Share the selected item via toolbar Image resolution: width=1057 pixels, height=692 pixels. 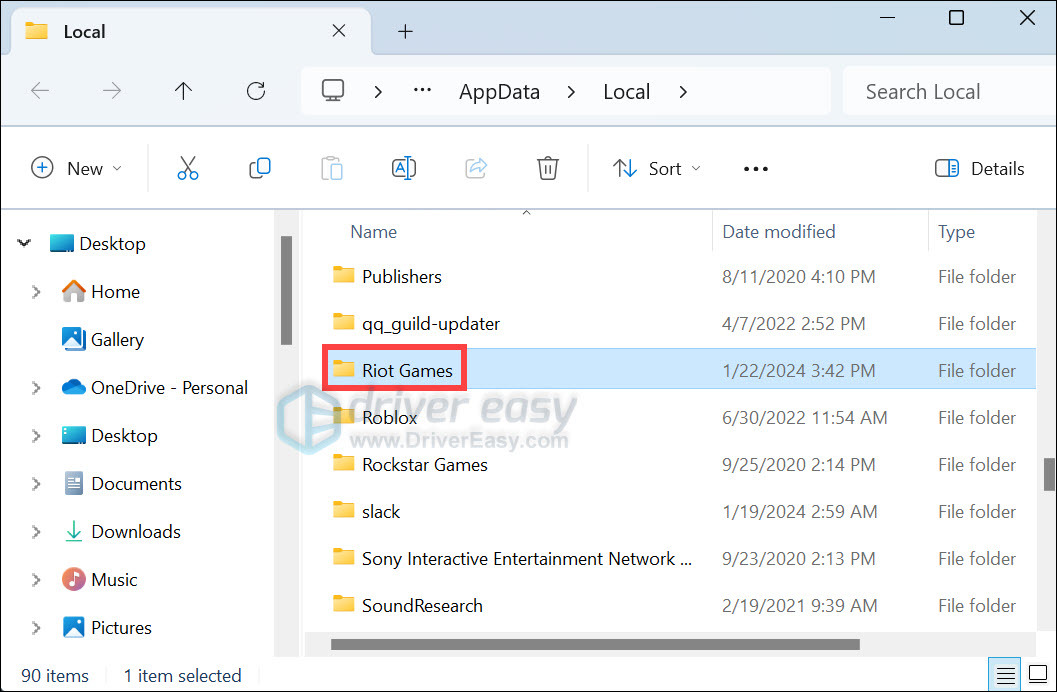[x=476, y=168]
